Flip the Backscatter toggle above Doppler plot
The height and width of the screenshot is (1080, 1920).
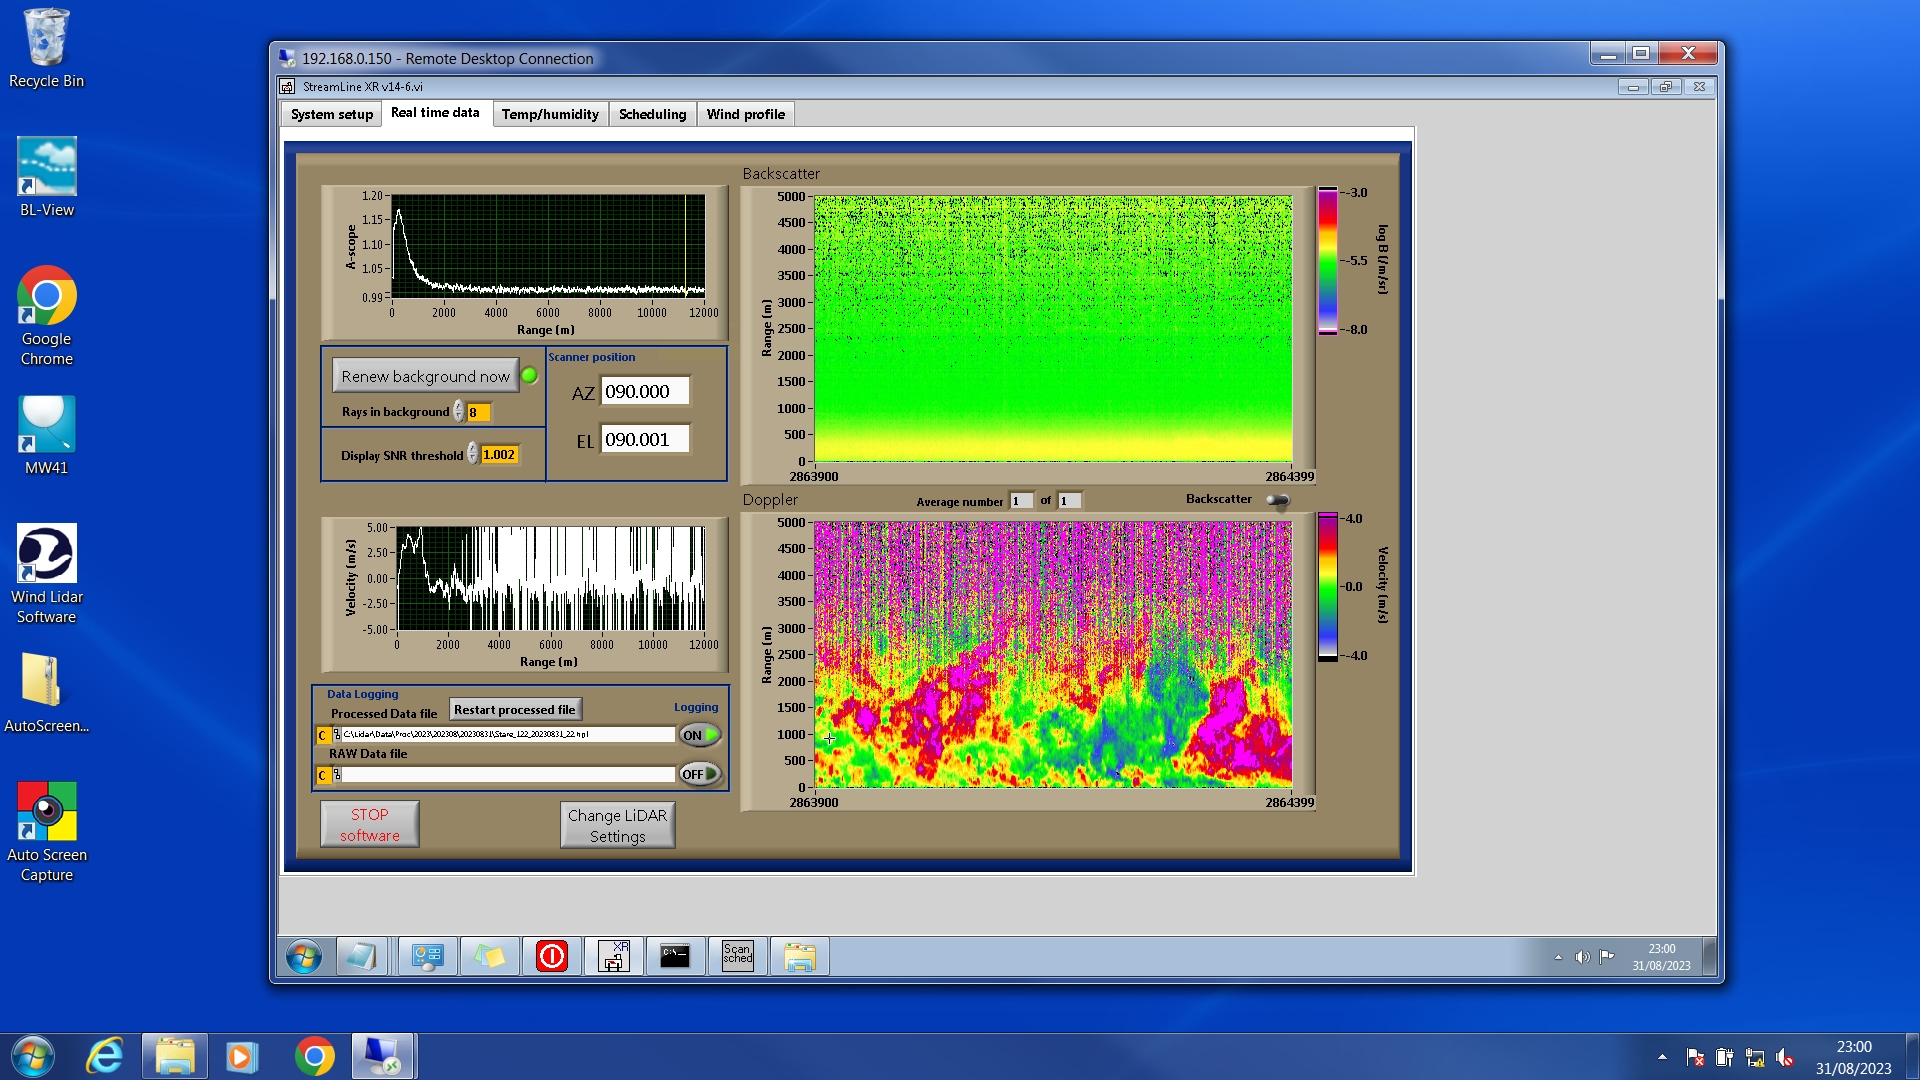pyautogui.click(x=1278, y=500)
